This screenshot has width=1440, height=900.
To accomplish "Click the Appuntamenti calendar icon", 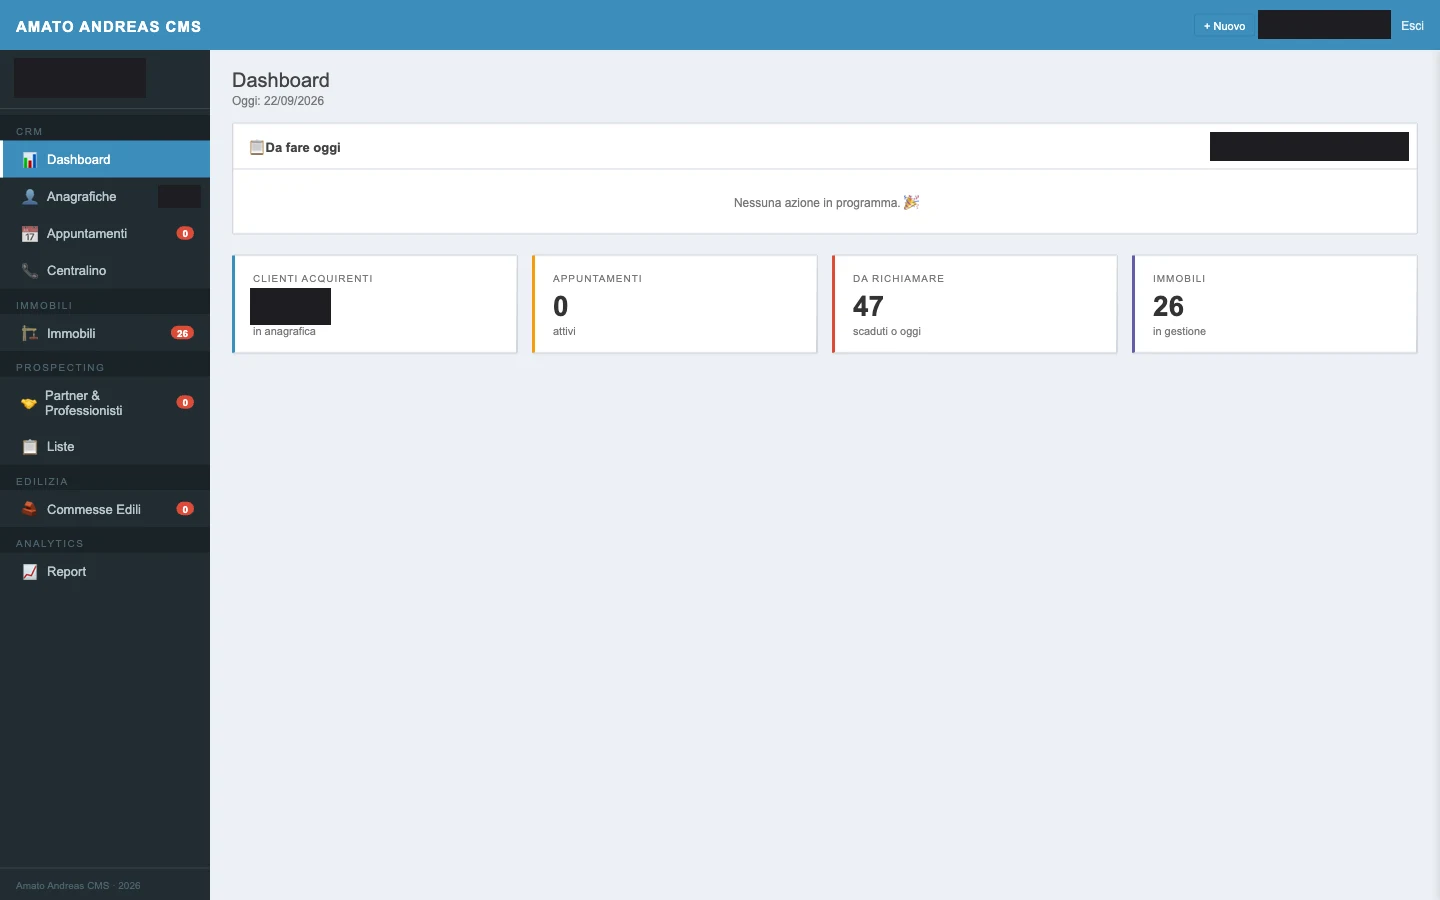I will click(x=30, y=234).
